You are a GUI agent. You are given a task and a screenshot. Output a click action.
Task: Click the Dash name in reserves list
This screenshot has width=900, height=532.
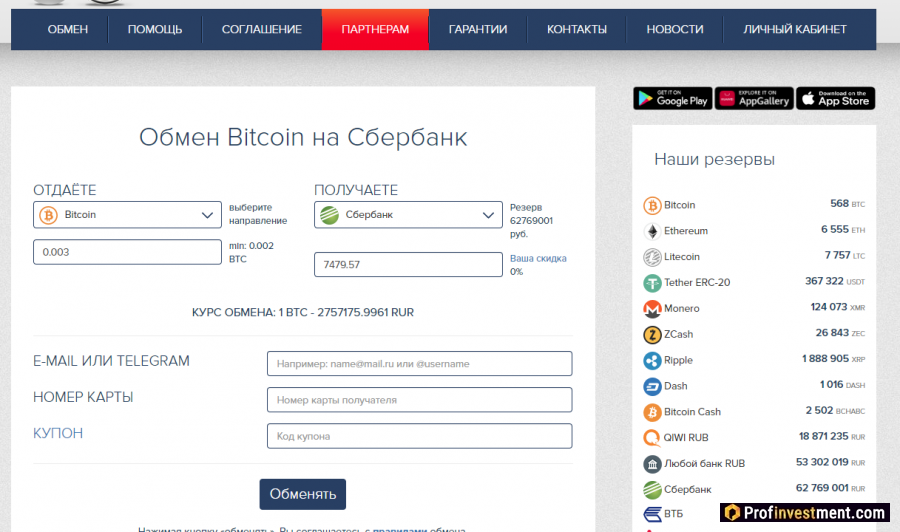point(676,386)
